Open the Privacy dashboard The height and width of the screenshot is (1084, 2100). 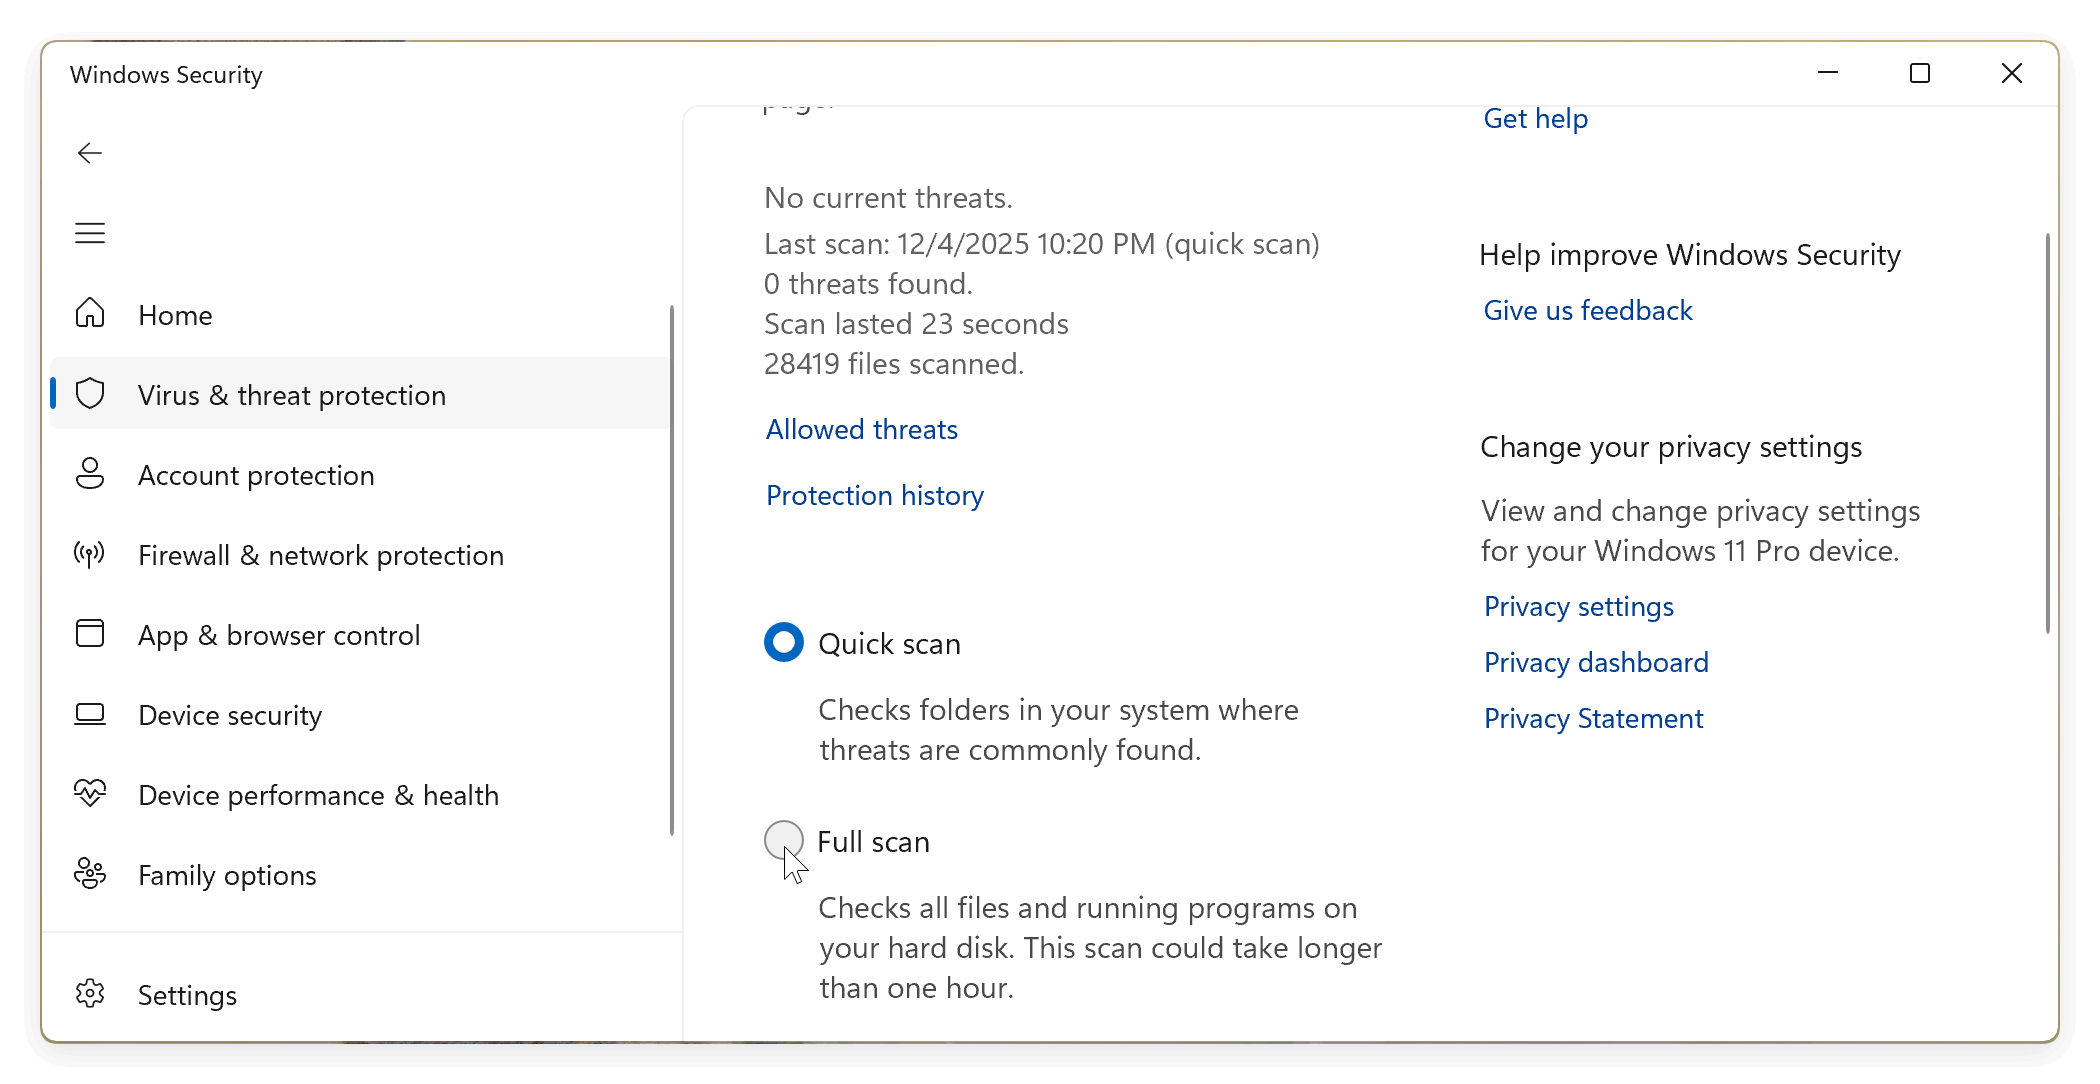[1596, 662]
